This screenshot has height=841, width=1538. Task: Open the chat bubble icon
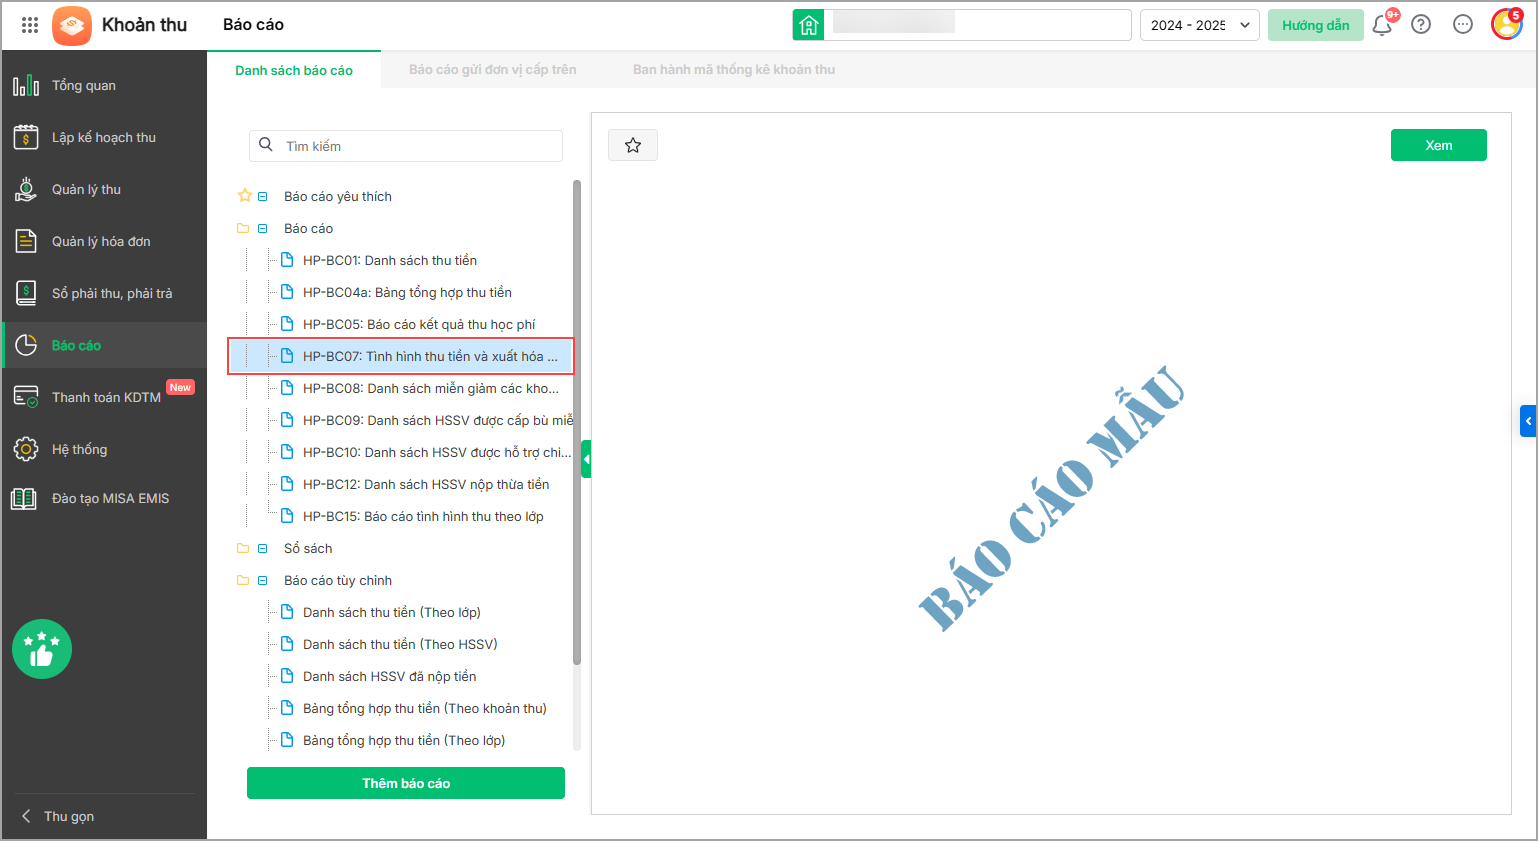click(x=1463, y=25)
